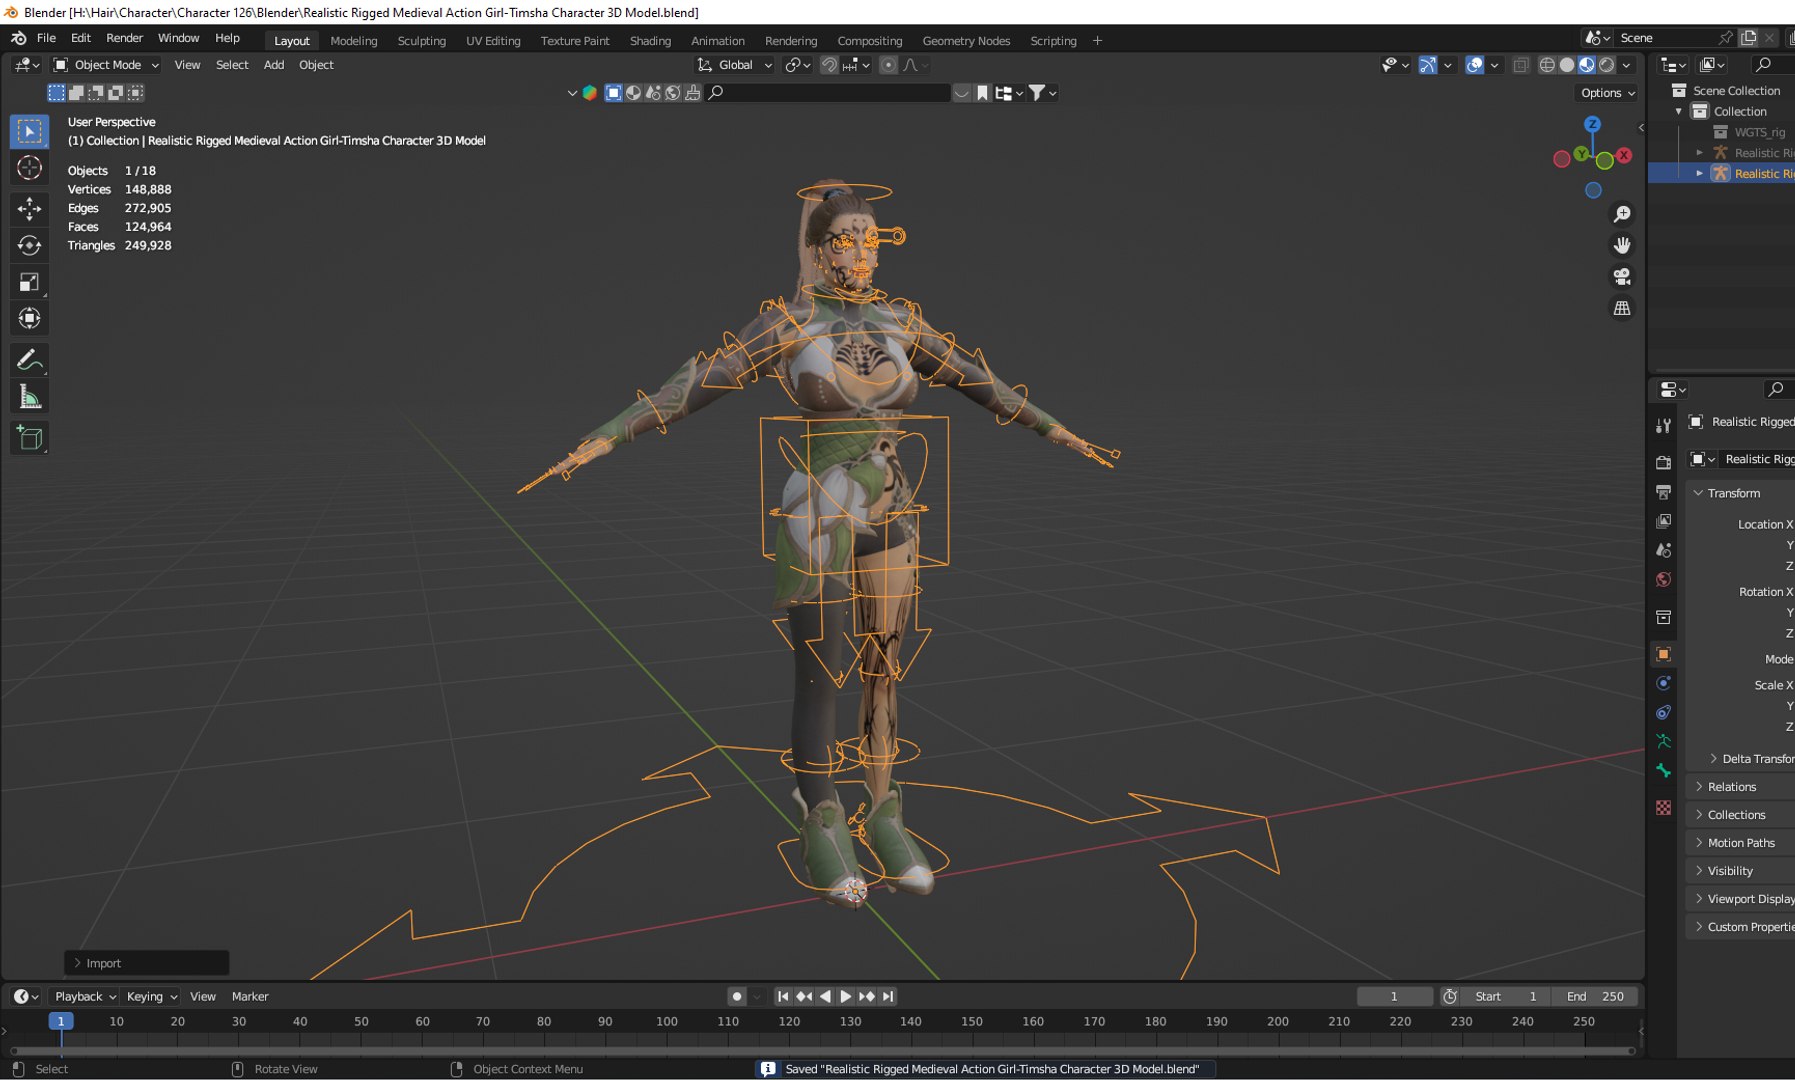This screenshot has height=1080, width=1795.
Task: Open the File menu
Action: click(x=46, y=38)
